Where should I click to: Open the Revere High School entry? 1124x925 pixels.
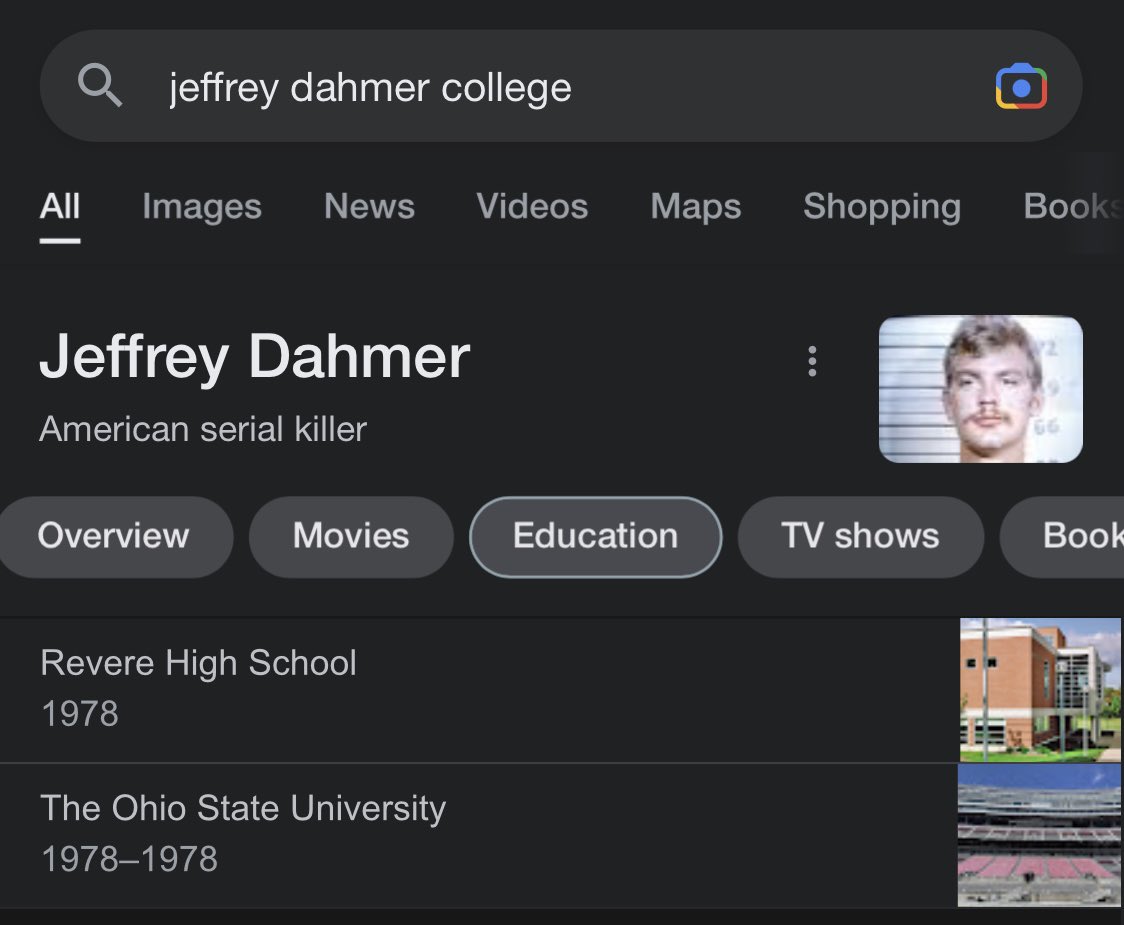pyautogui.click(x=561, y=689)
